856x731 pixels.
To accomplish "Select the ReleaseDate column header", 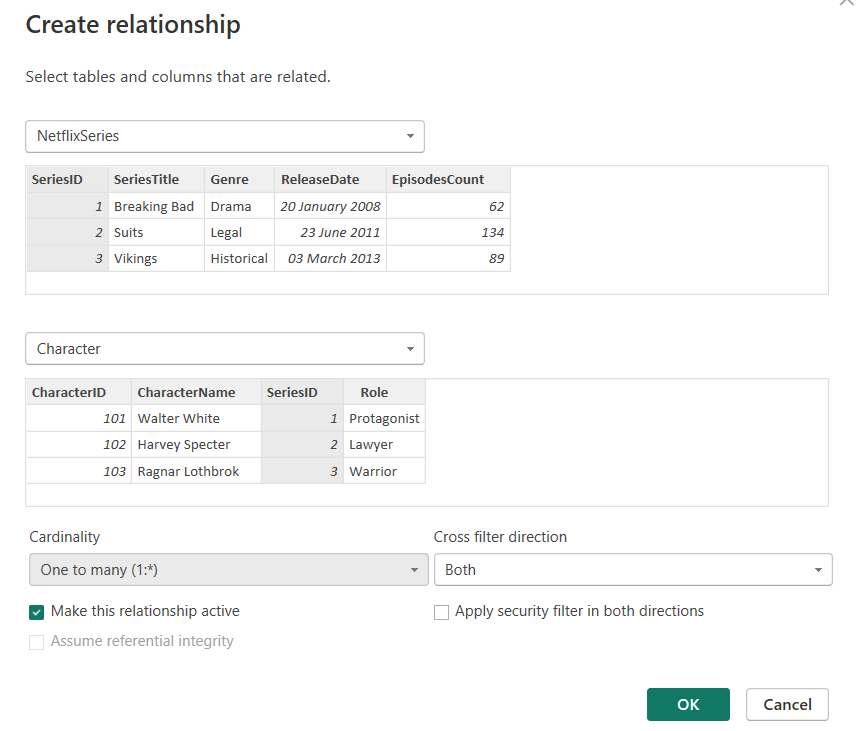I will click(x=320, y=180).
